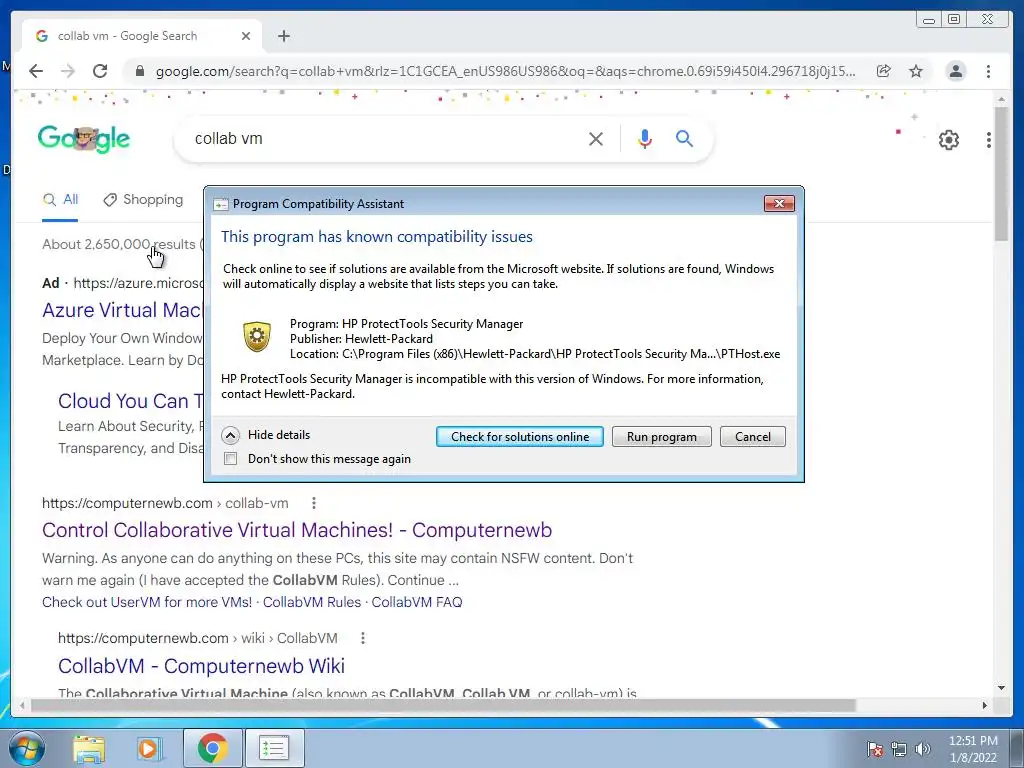Click the Google doodle logo
Screen dimensions: 1024x768
(84, 138)
